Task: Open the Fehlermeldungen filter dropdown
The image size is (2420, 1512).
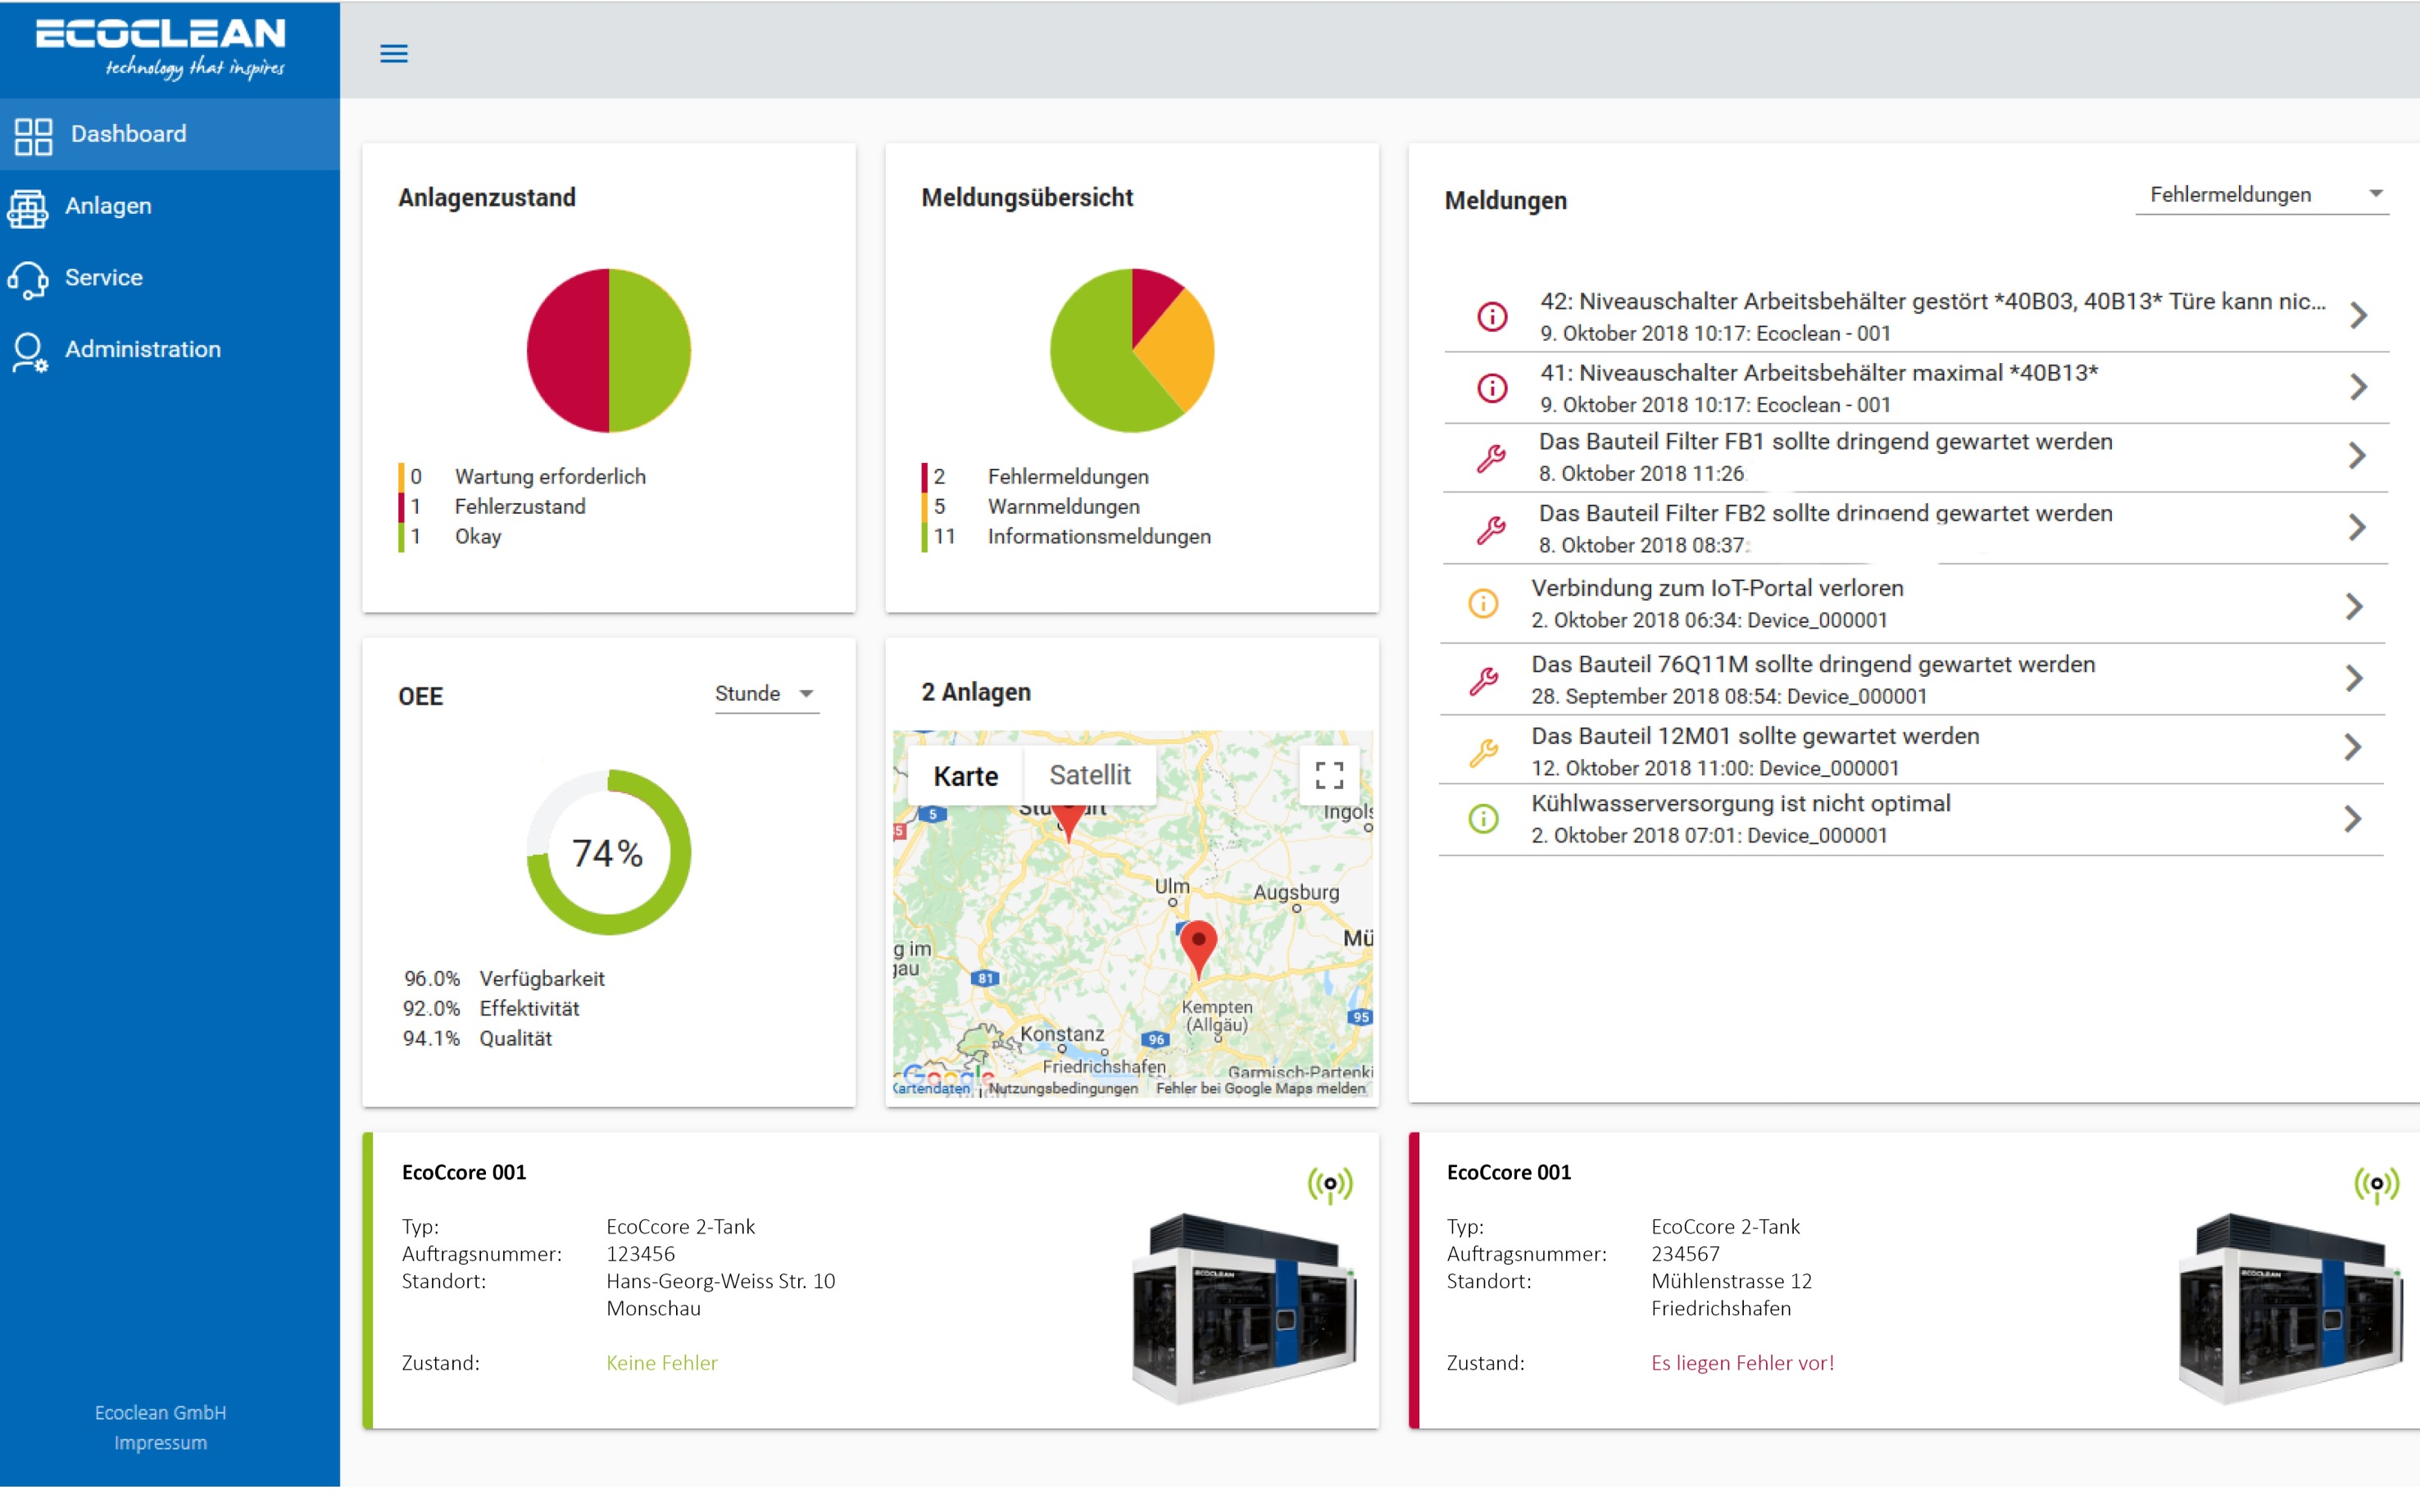Action: [x=2262, y=195]
